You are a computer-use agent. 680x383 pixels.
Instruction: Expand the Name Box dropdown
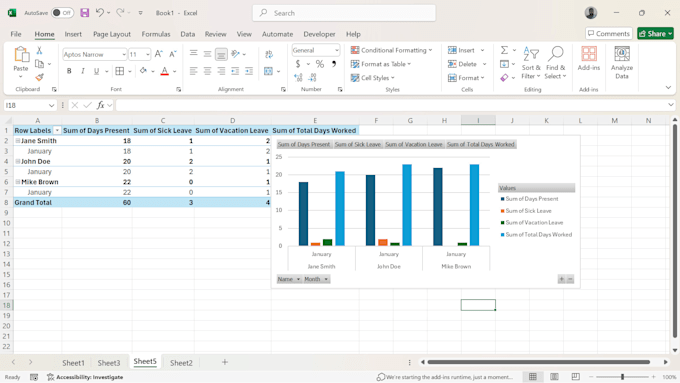[51, 105]
